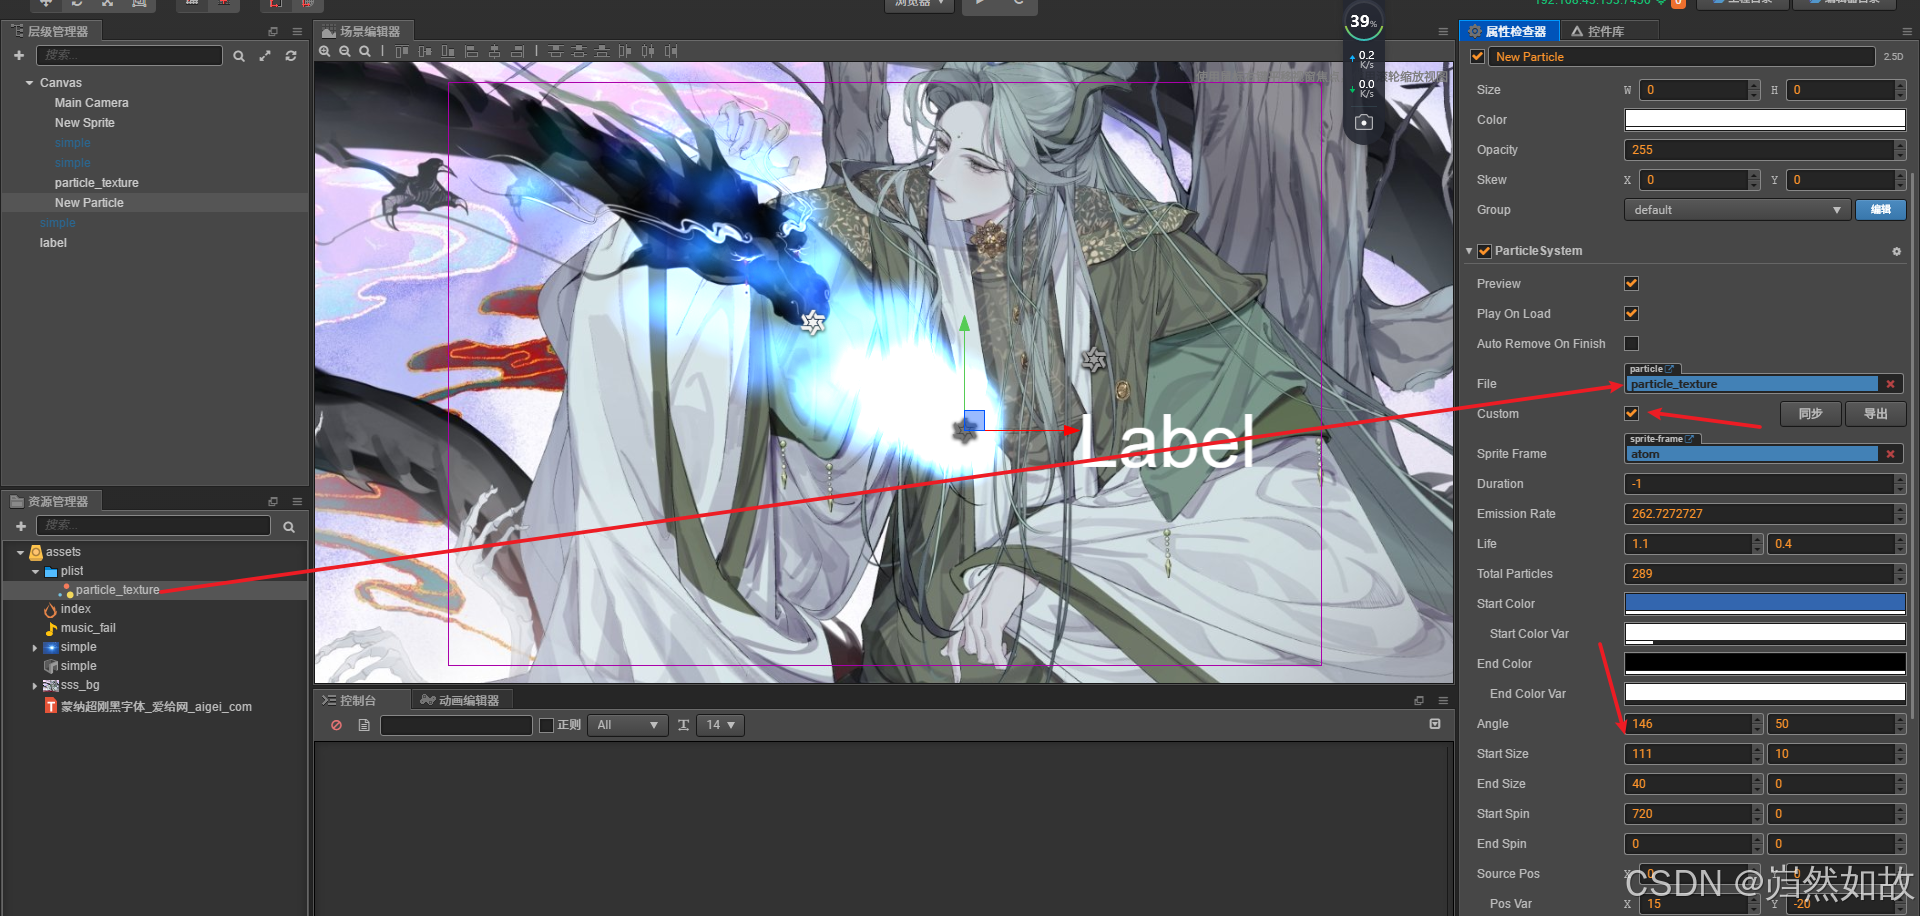Clear the File particle_texture reference
This screenshot has width=1920, height=916.
click(x=1890, y=384)
